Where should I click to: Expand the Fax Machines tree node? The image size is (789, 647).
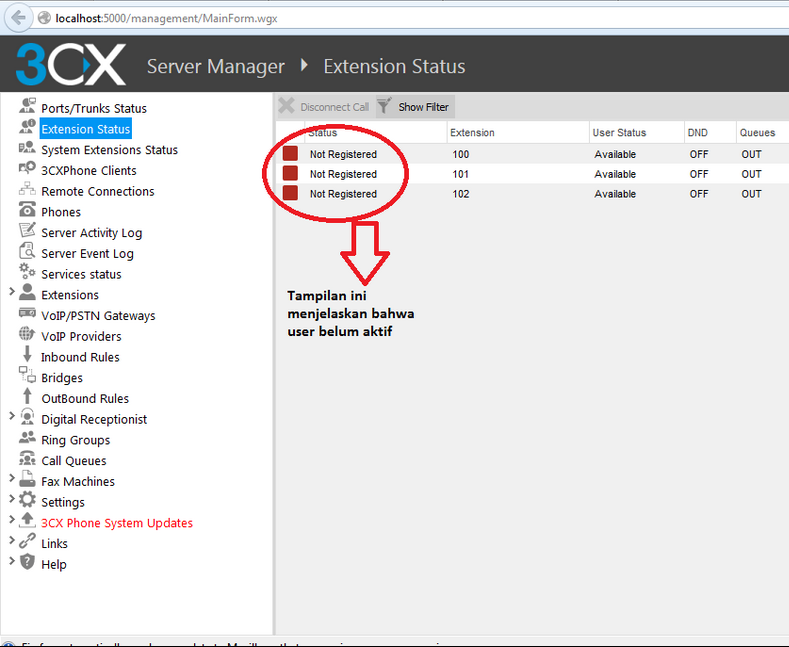click(12, 478)
